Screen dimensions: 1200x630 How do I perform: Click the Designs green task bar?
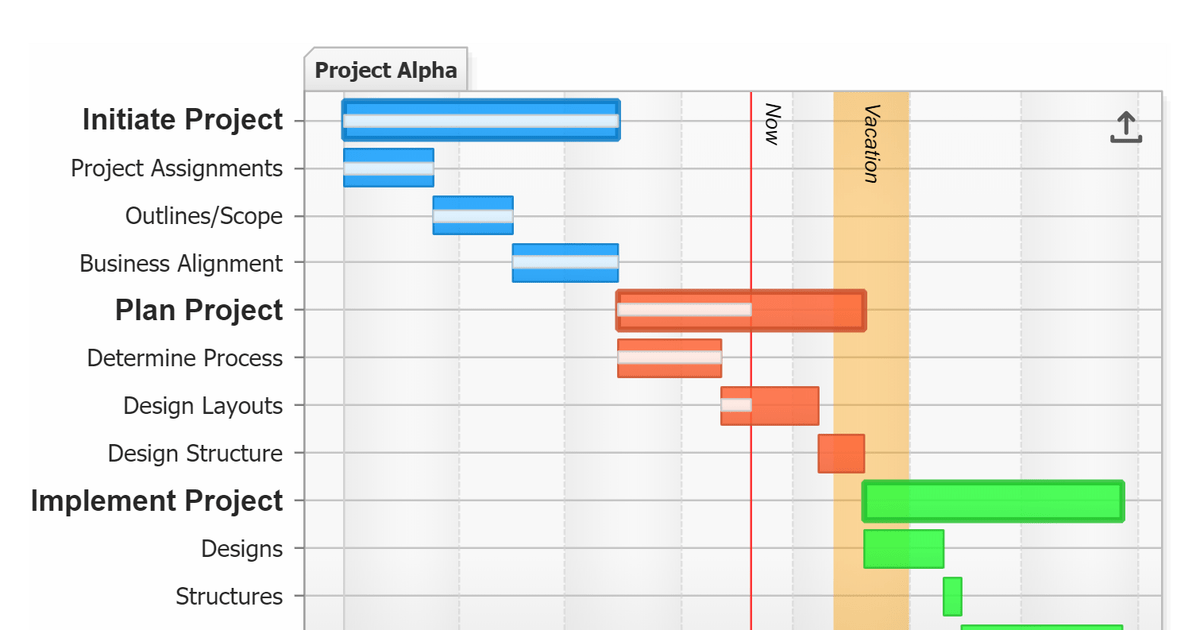click(902, 547)
